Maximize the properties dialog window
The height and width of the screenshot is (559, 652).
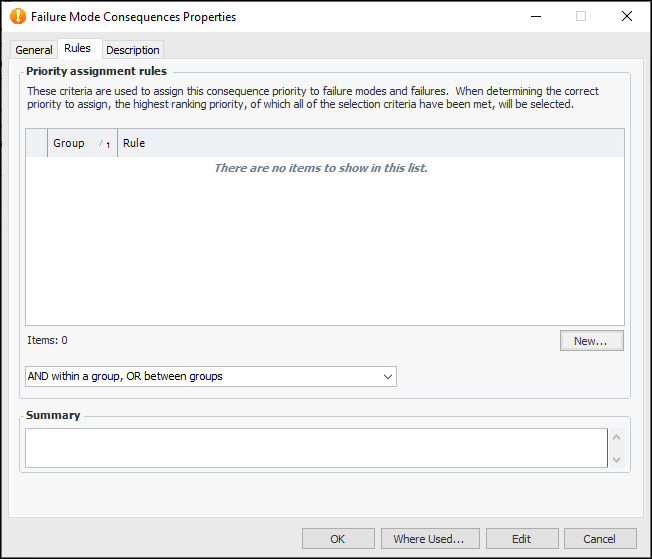pyautogui.click(x=581, y=17)
